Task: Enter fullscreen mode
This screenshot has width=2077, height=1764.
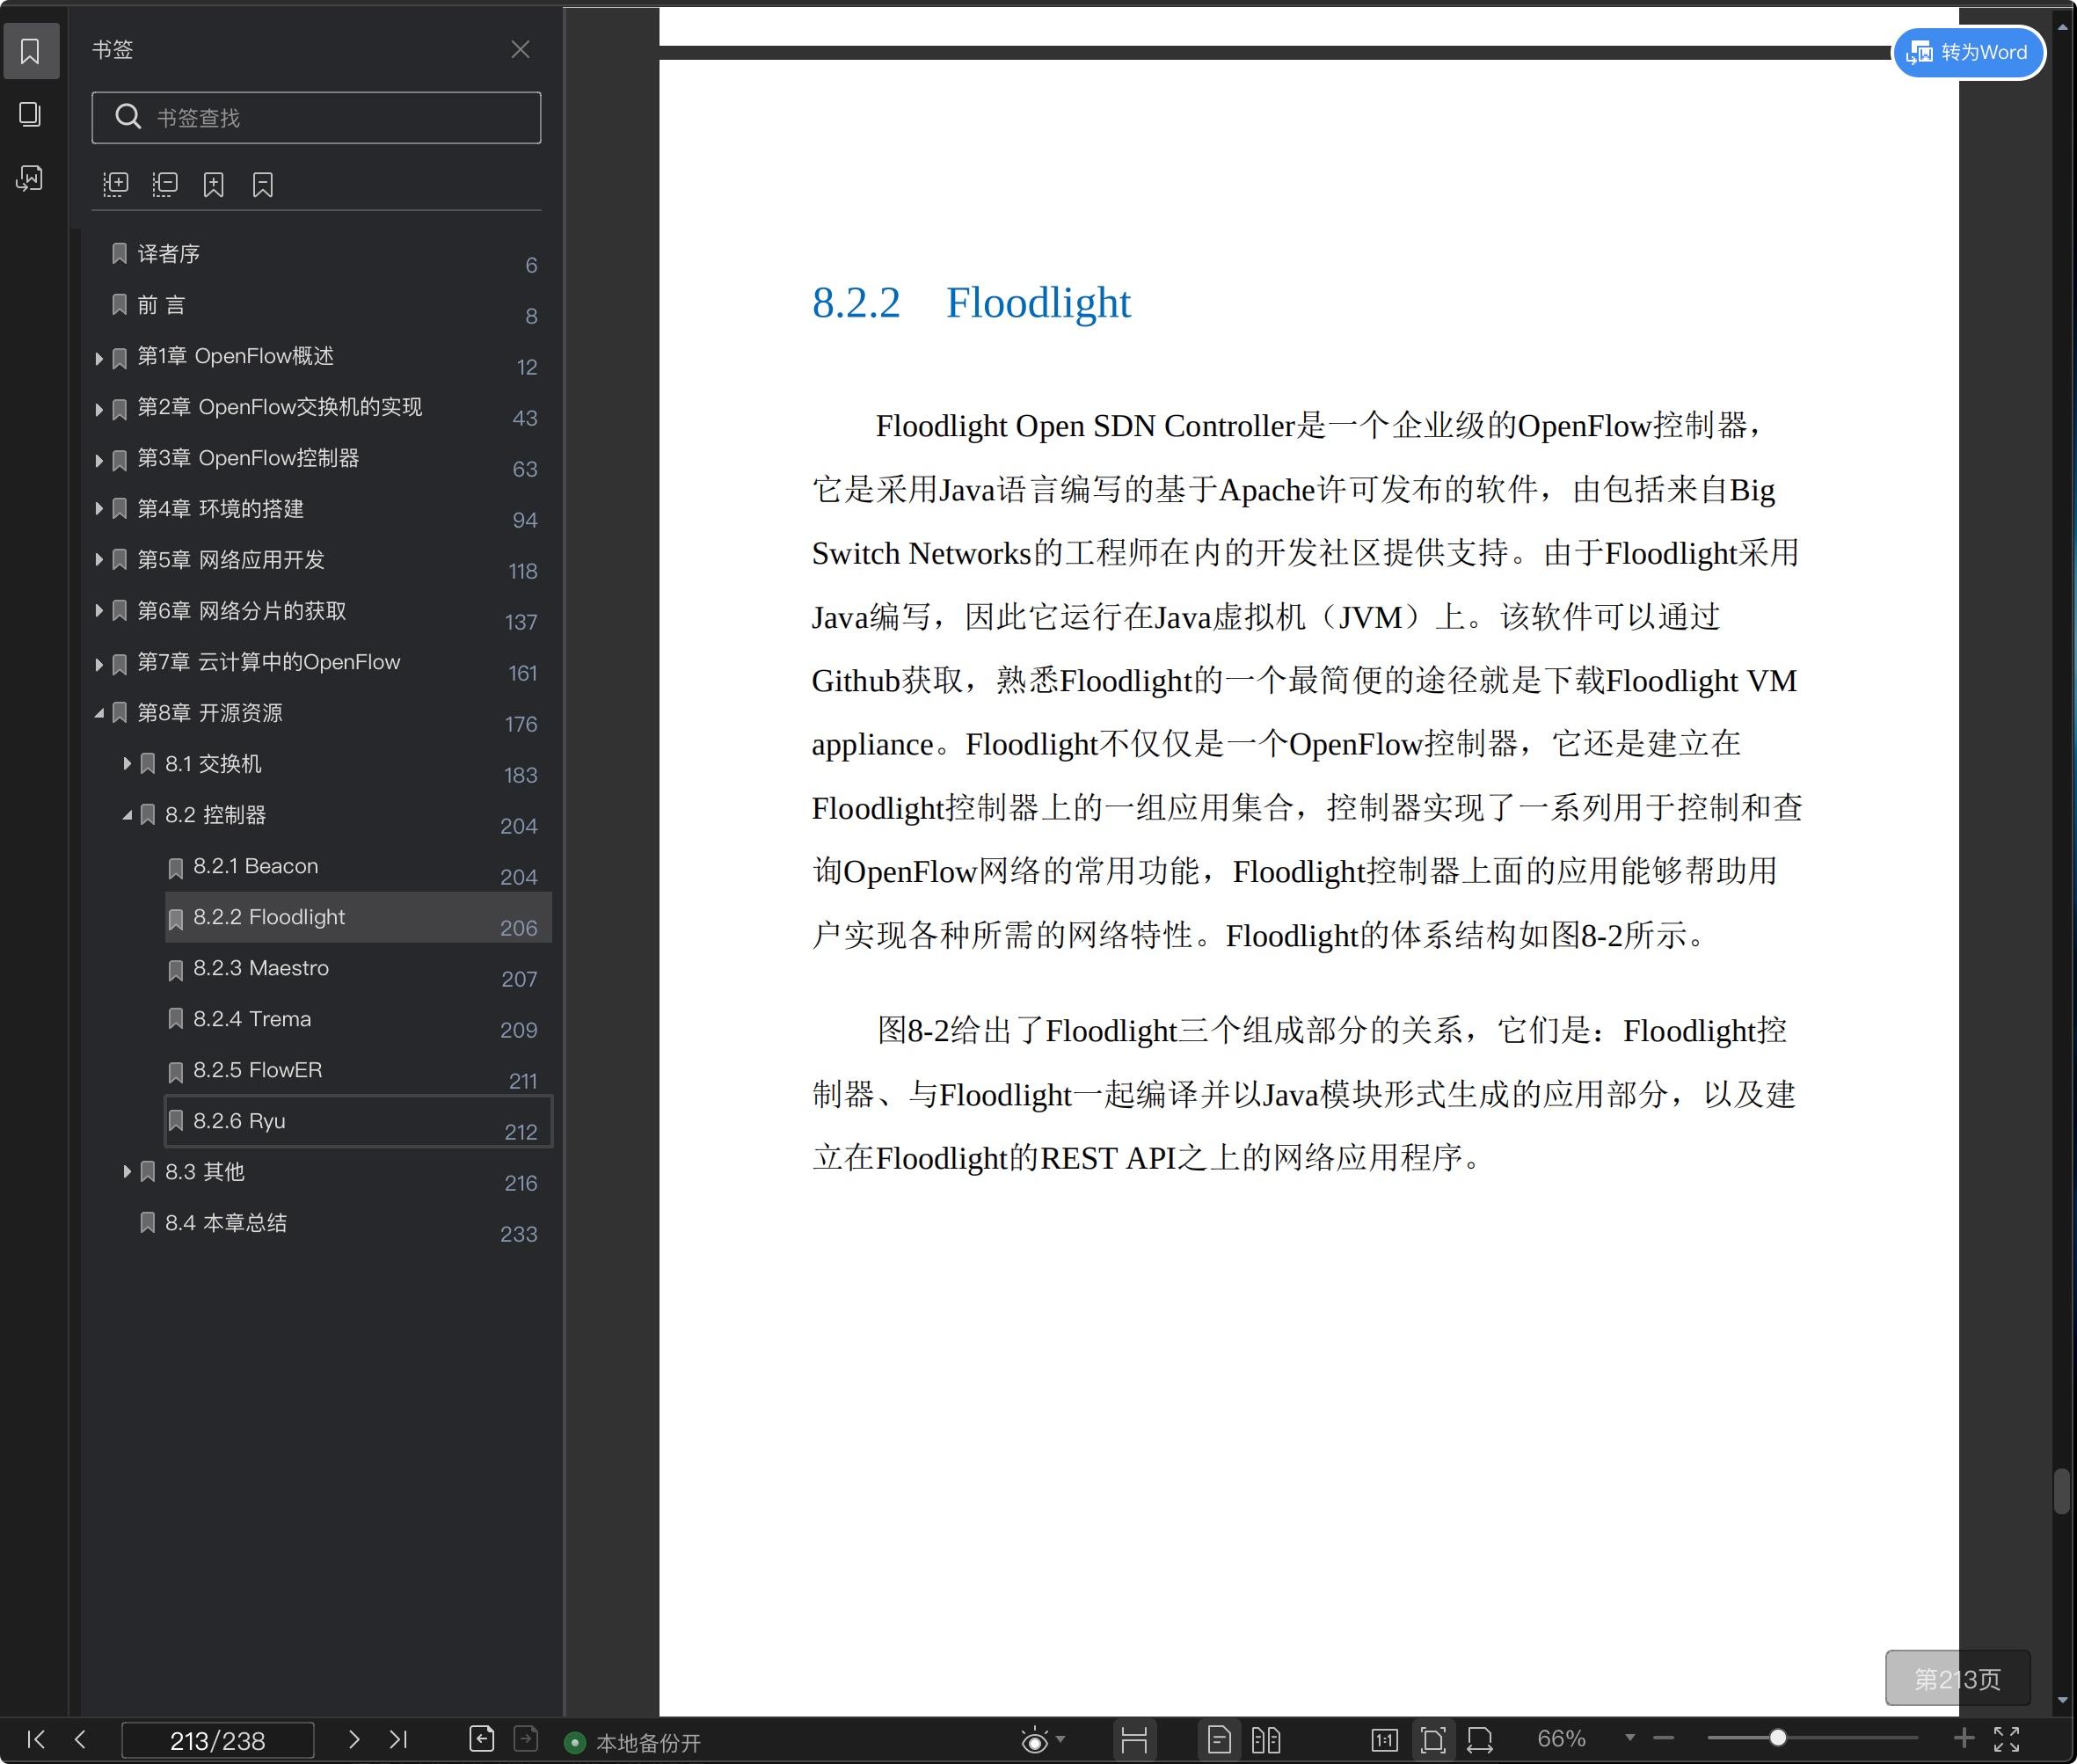Action: [x=2007, y=1739]
